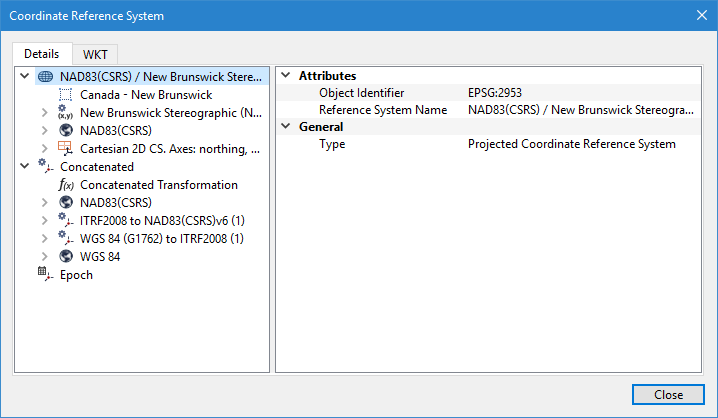Select the Details tab

click(42, 53)
